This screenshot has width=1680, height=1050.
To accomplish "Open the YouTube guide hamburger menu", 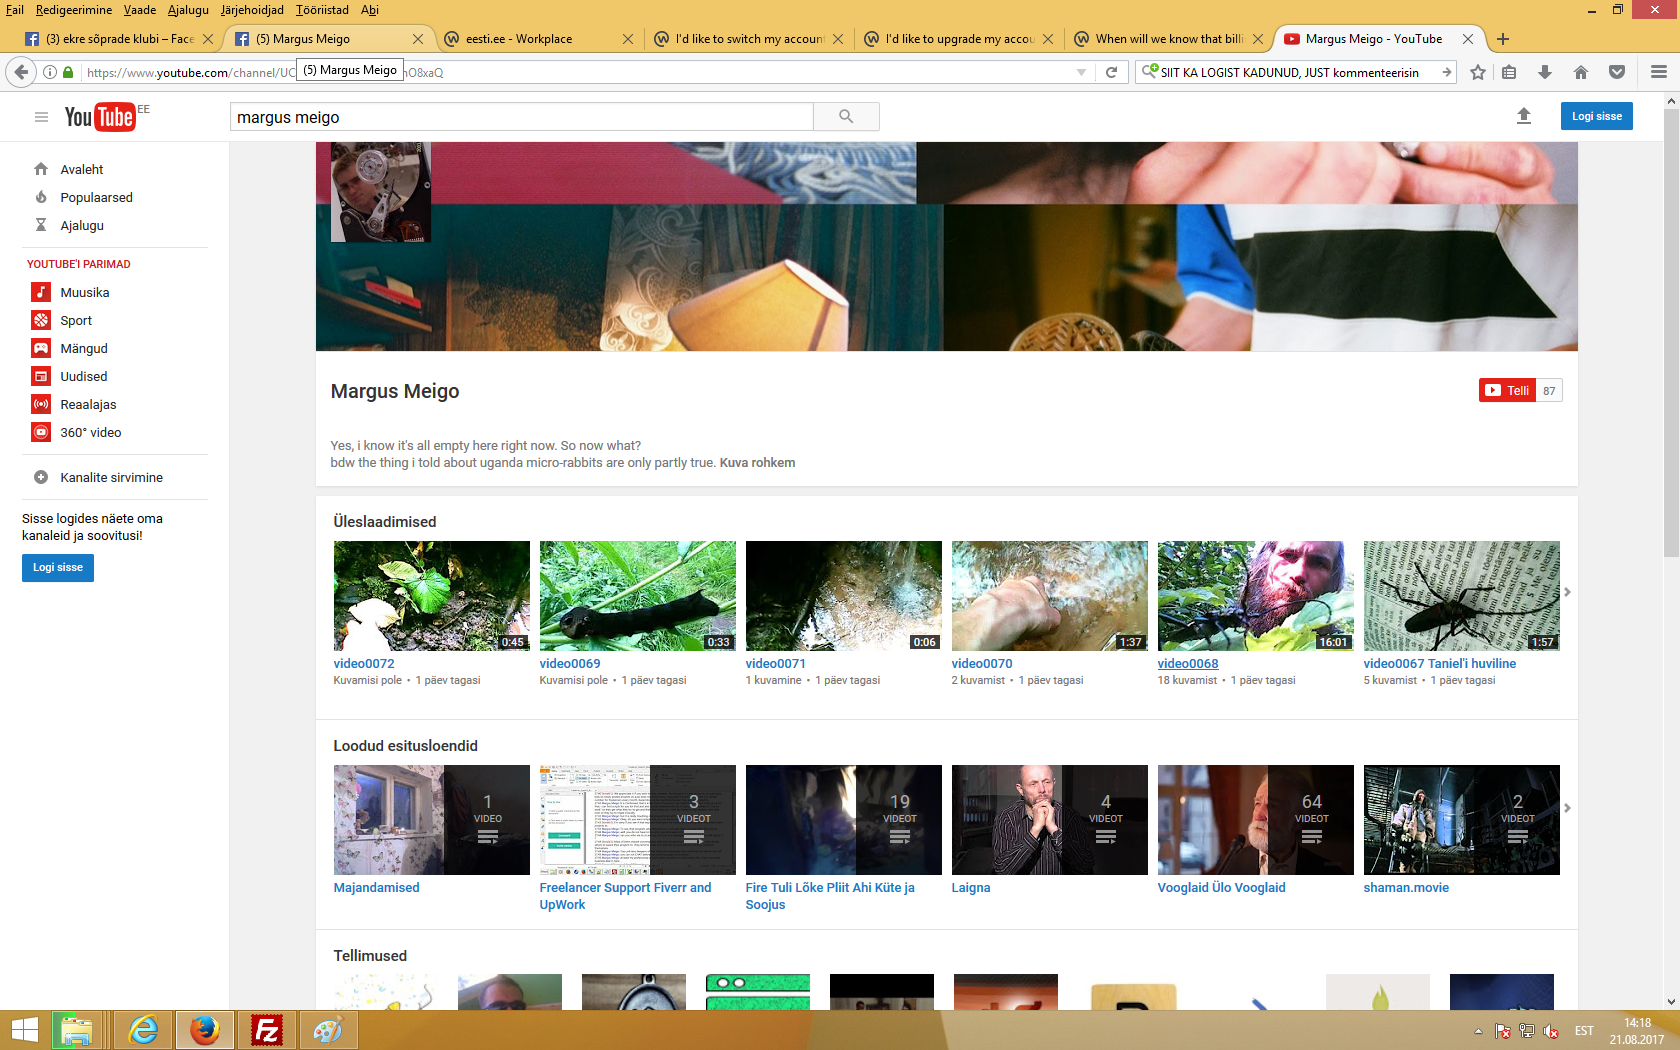I will 41,117.
